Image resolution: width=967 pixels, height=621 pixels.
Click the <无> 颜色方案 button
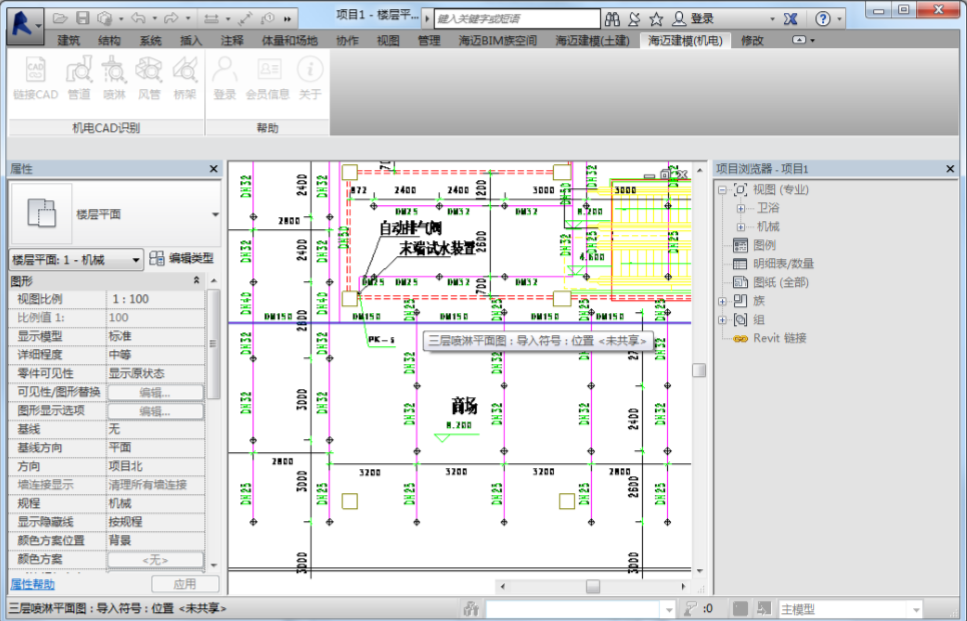155,560
